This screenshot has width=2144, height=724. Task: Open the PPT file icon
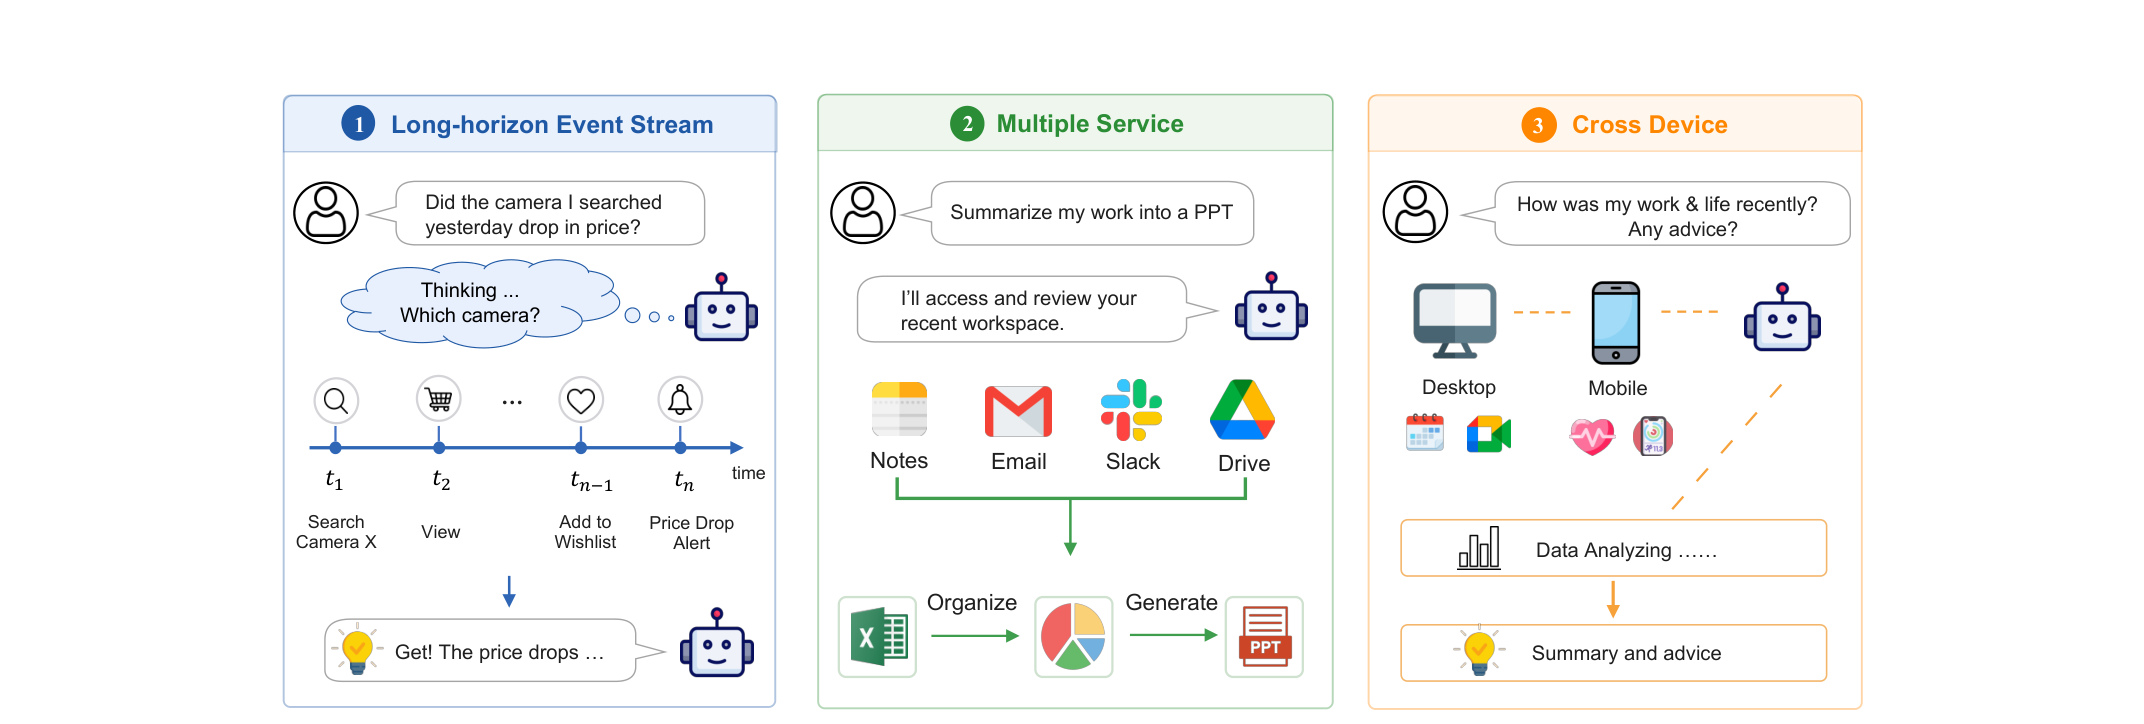pos(1264,637)
